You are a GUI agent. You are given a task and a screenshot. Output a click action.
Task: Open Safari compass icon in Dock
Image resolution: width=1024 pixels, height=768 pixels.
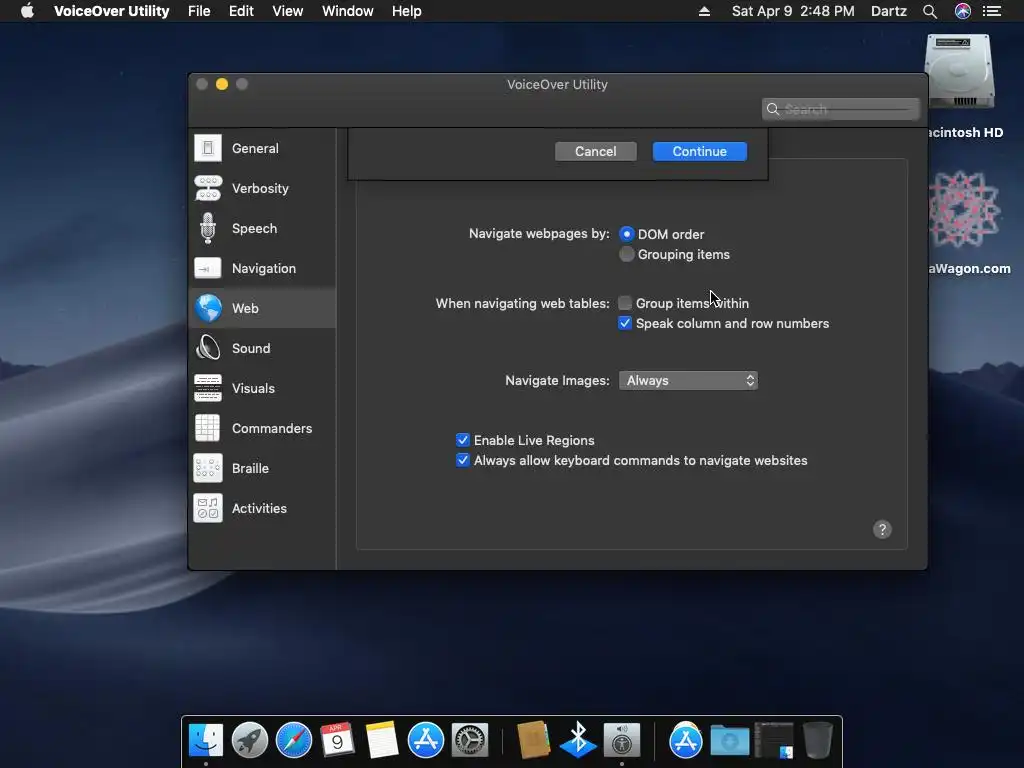[294, 741]
